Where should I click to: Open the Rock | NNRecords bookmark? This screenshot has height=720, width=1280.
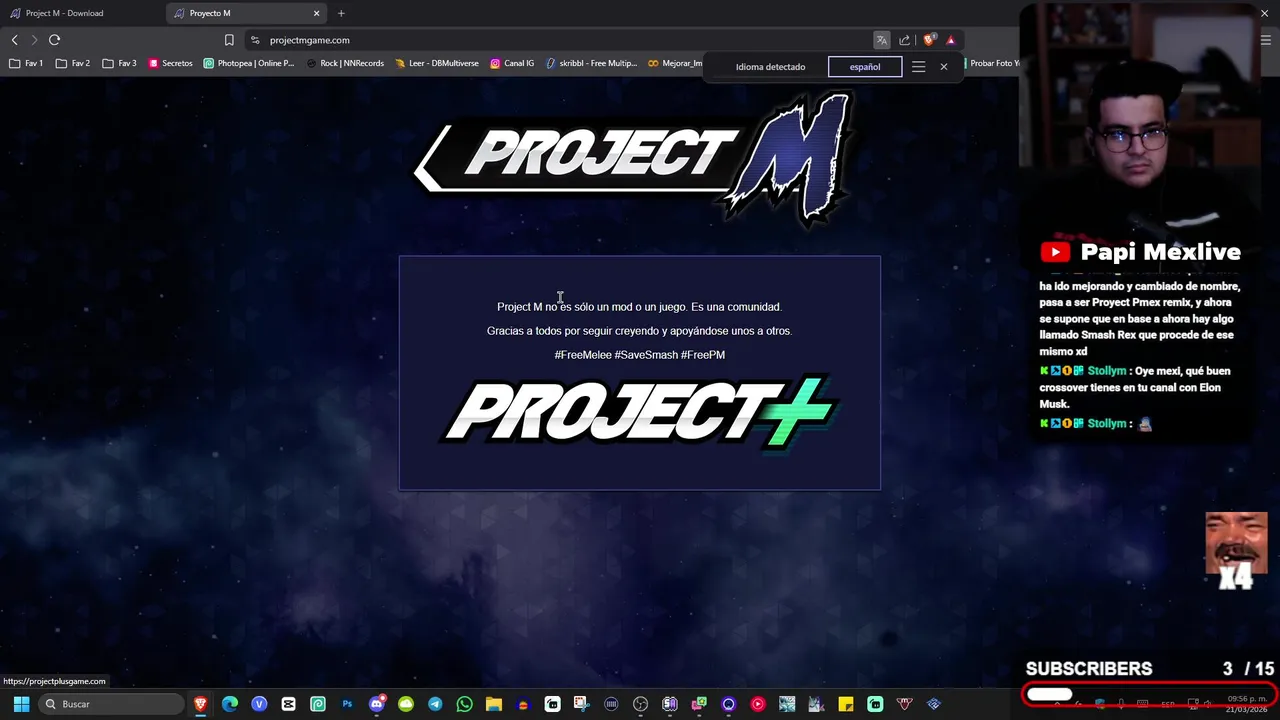pyautogui.click(x=345, y=63)
